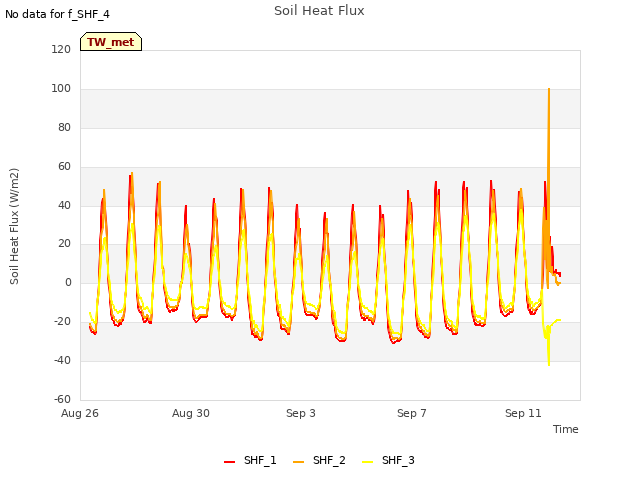Viewport: 640px width, 480px height.
Task: Click the -40 y-axis tick label
Action: click(62, 360)
